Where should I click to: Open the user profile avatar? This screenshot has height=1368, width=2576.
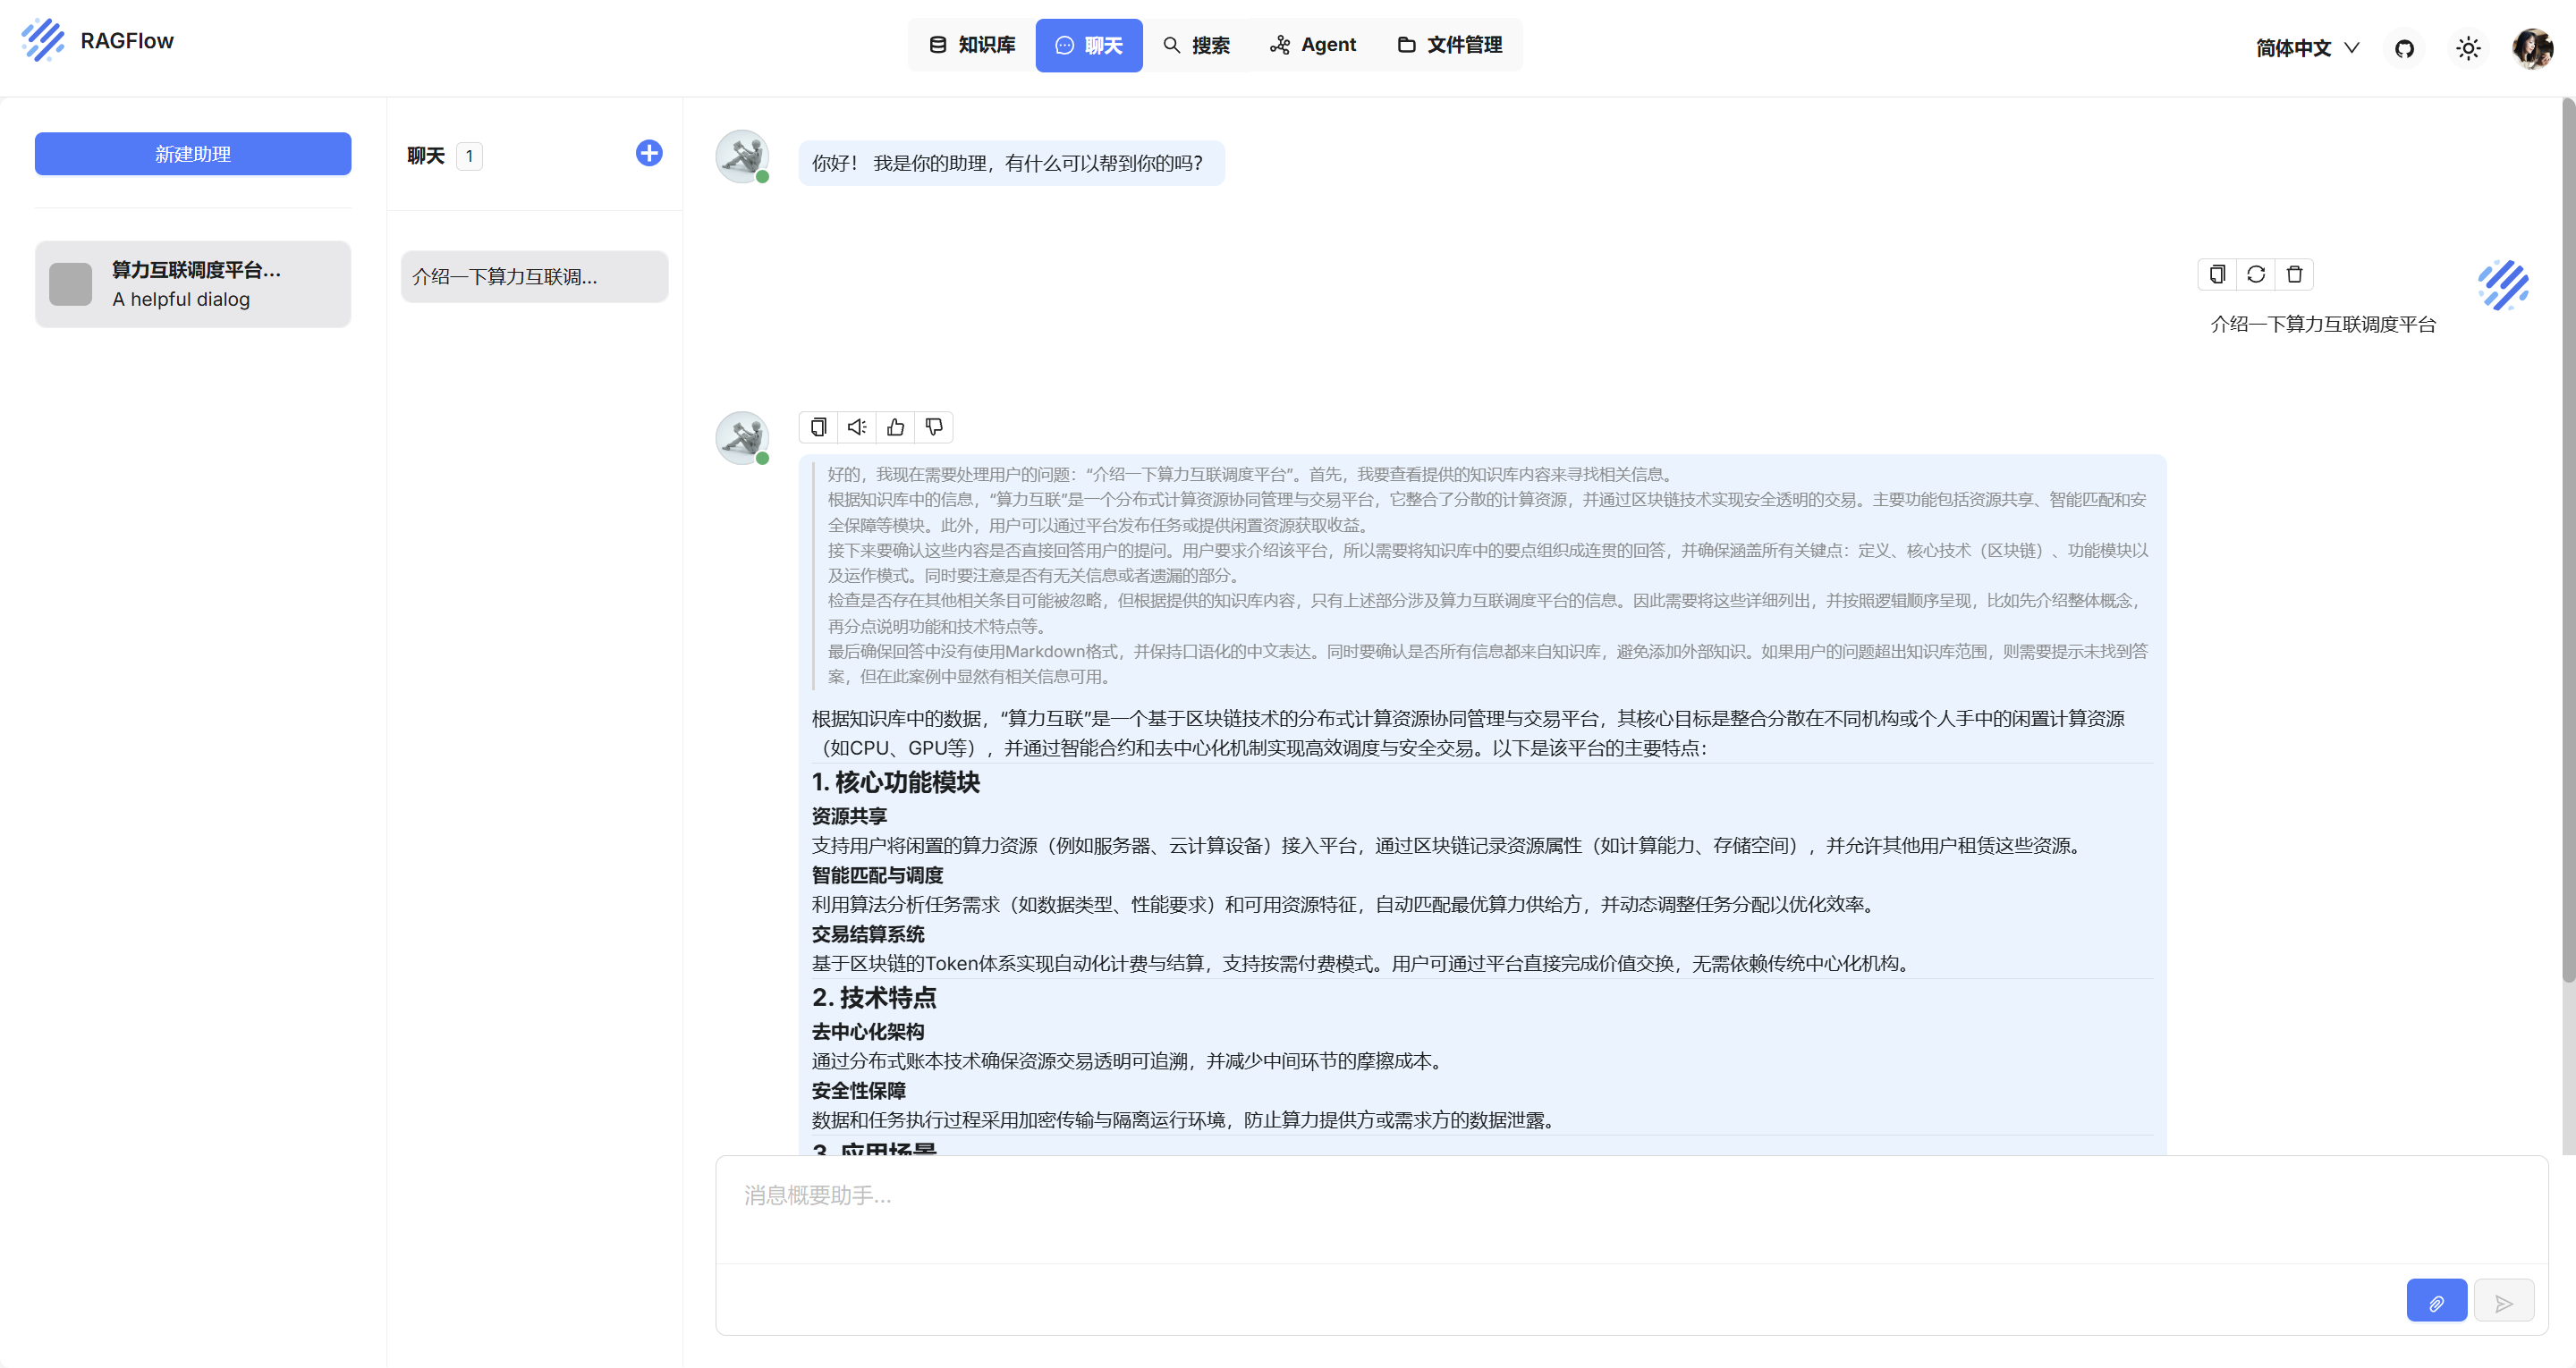pos(2532,48)
